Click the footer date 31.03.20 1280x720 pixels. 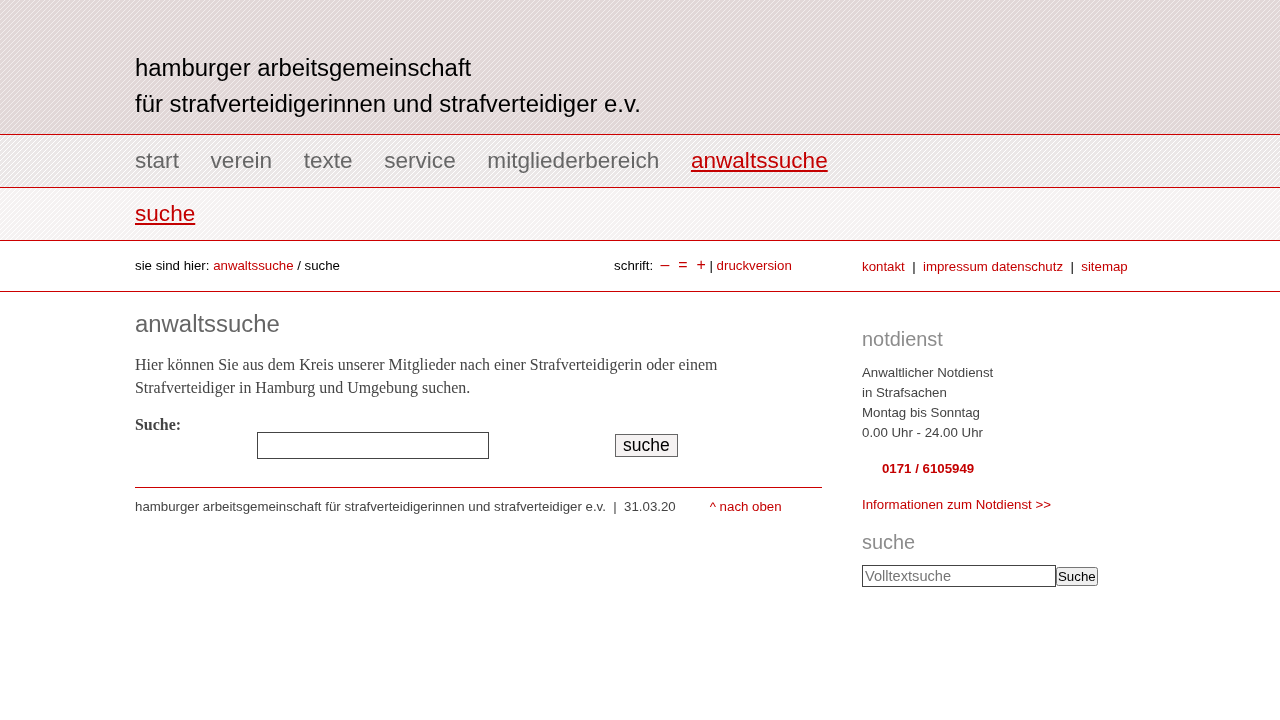(x=650, y=507)
